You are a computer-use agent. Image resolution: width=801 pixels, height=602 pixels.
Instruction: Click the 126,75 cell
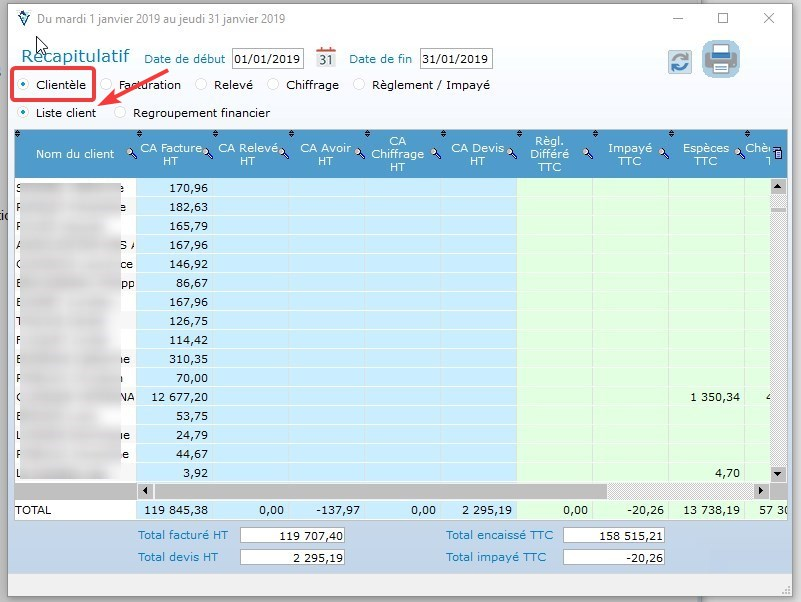click(x=175, y=321)
